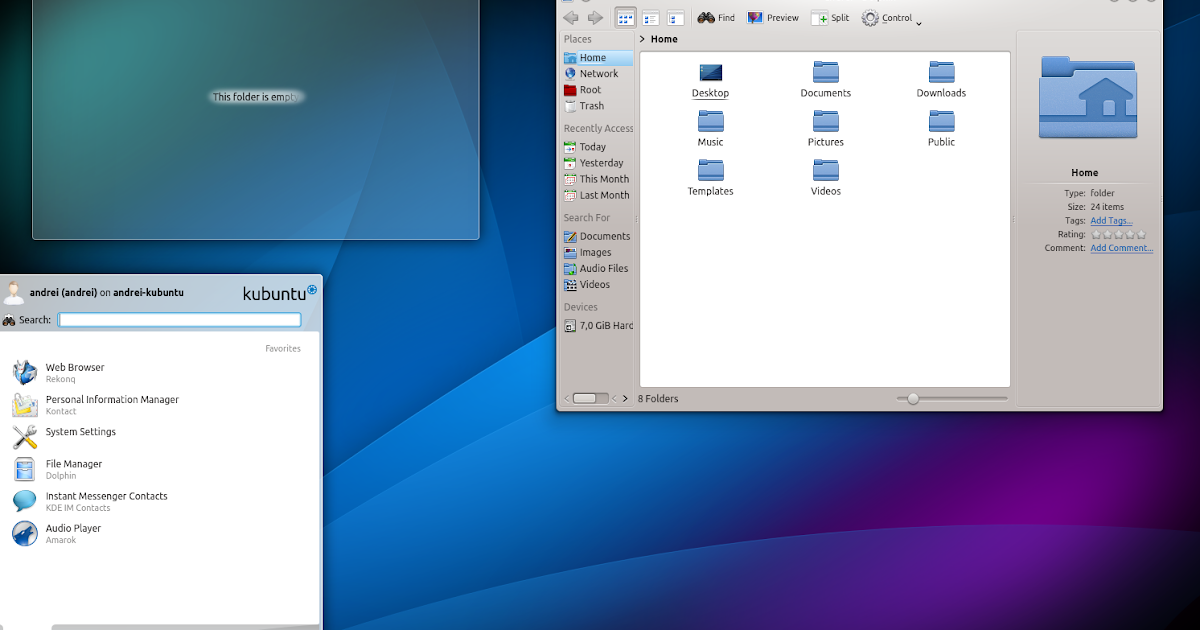1200x630 pixels.
Task: Open Instant Messenger Contacts
Action: point(160,501)
